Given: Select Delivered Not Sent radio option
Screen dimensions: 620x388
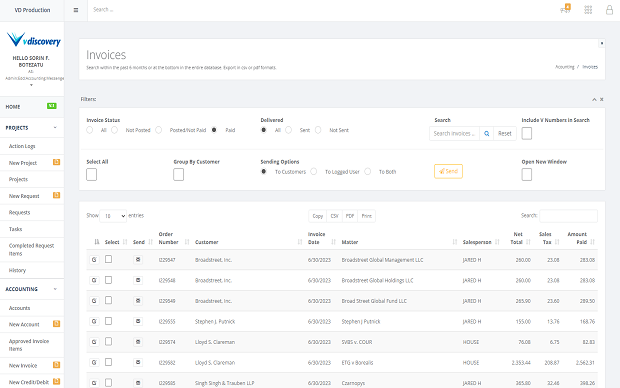Looking at the screenshot, I should tap(318, 130).
